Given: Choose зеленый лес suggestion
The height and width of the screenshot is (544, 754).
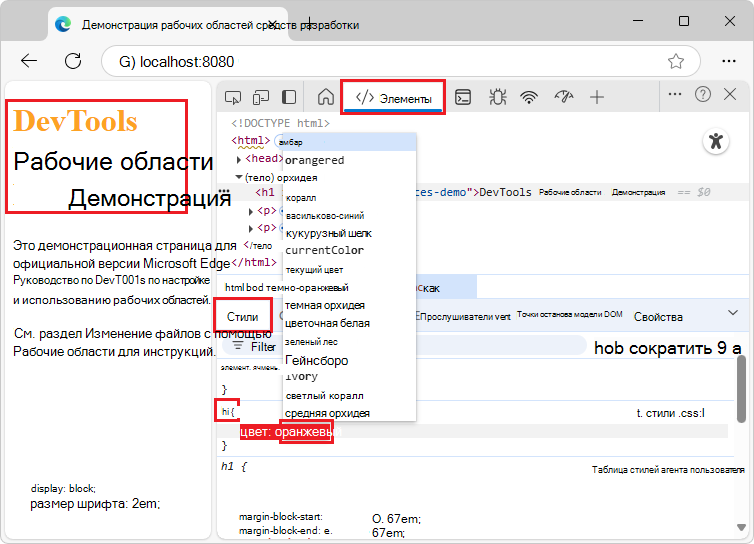Looking at the screenshot, I should [x=350, y=342].
